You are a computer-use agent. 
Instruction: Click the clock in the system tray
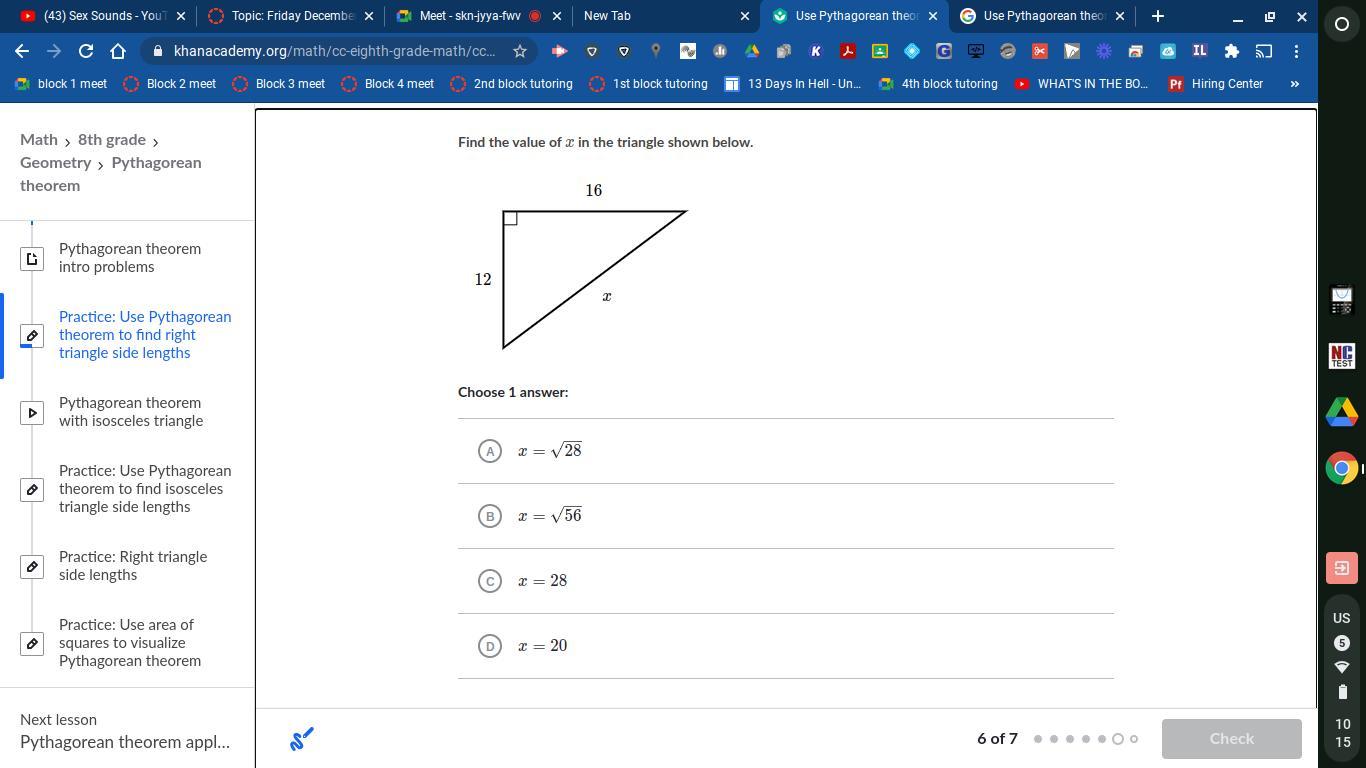click(1342, 733)
